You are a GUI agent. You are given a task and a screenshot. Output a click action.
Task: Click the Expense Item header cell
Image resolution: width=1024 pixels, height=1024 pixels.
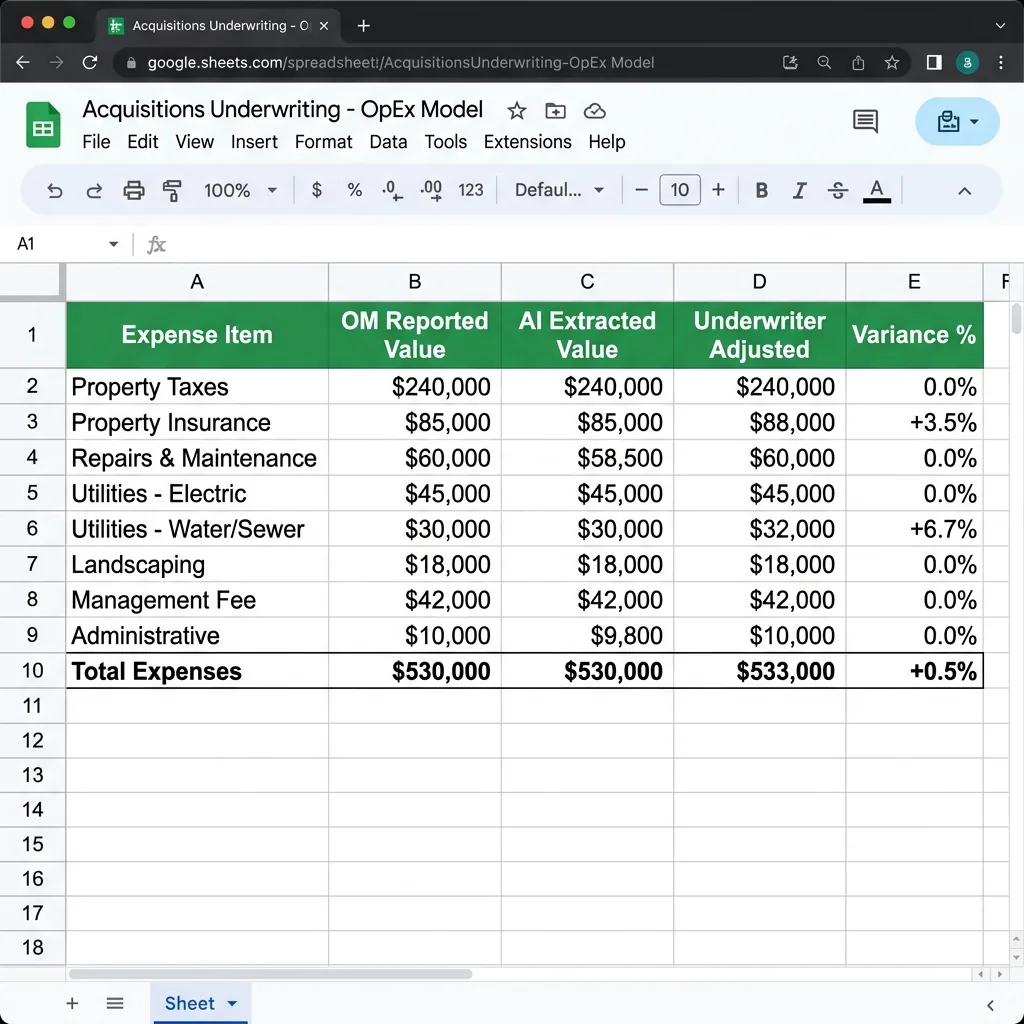197,335
